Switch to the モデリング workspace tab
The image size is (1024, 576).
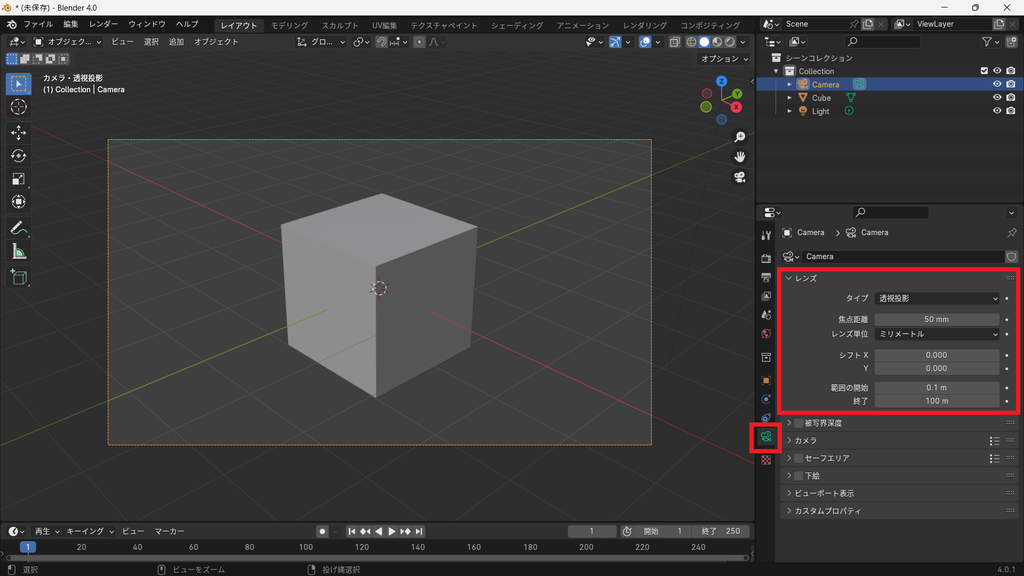289,25
